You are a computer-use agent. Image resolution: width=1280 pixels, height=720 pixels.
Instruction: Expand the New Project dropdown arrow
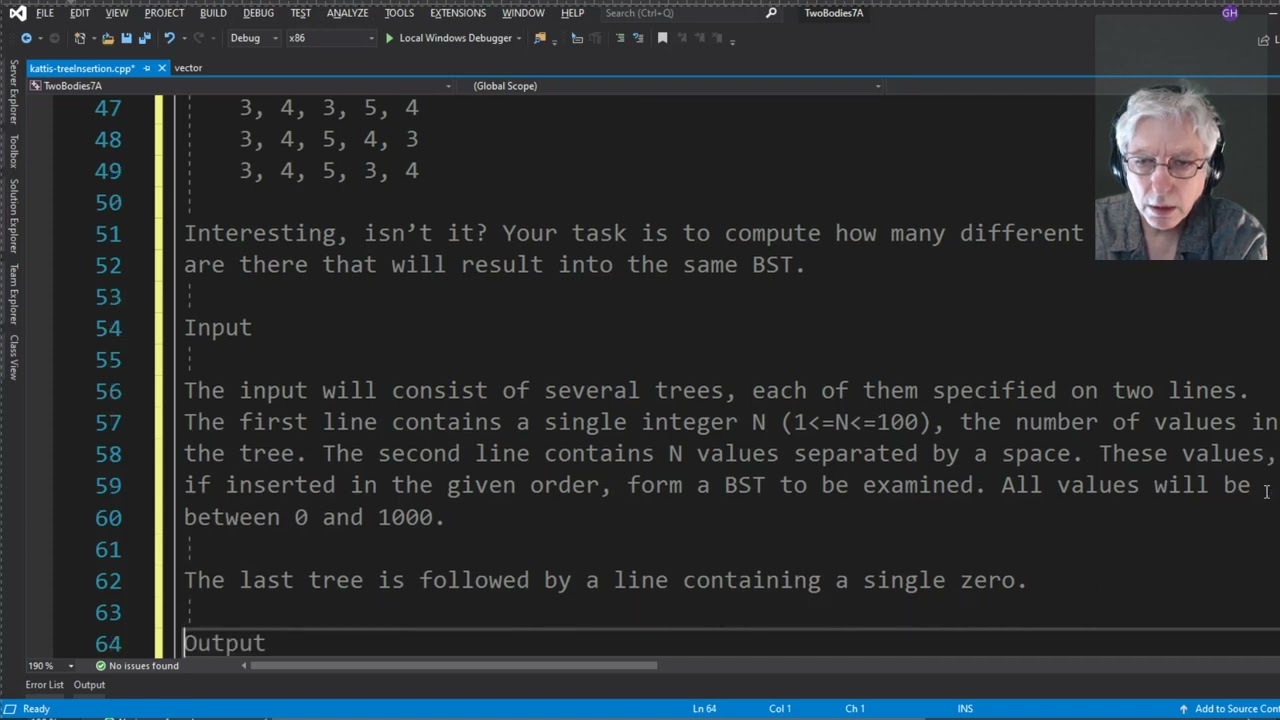[x=93, y=38]
